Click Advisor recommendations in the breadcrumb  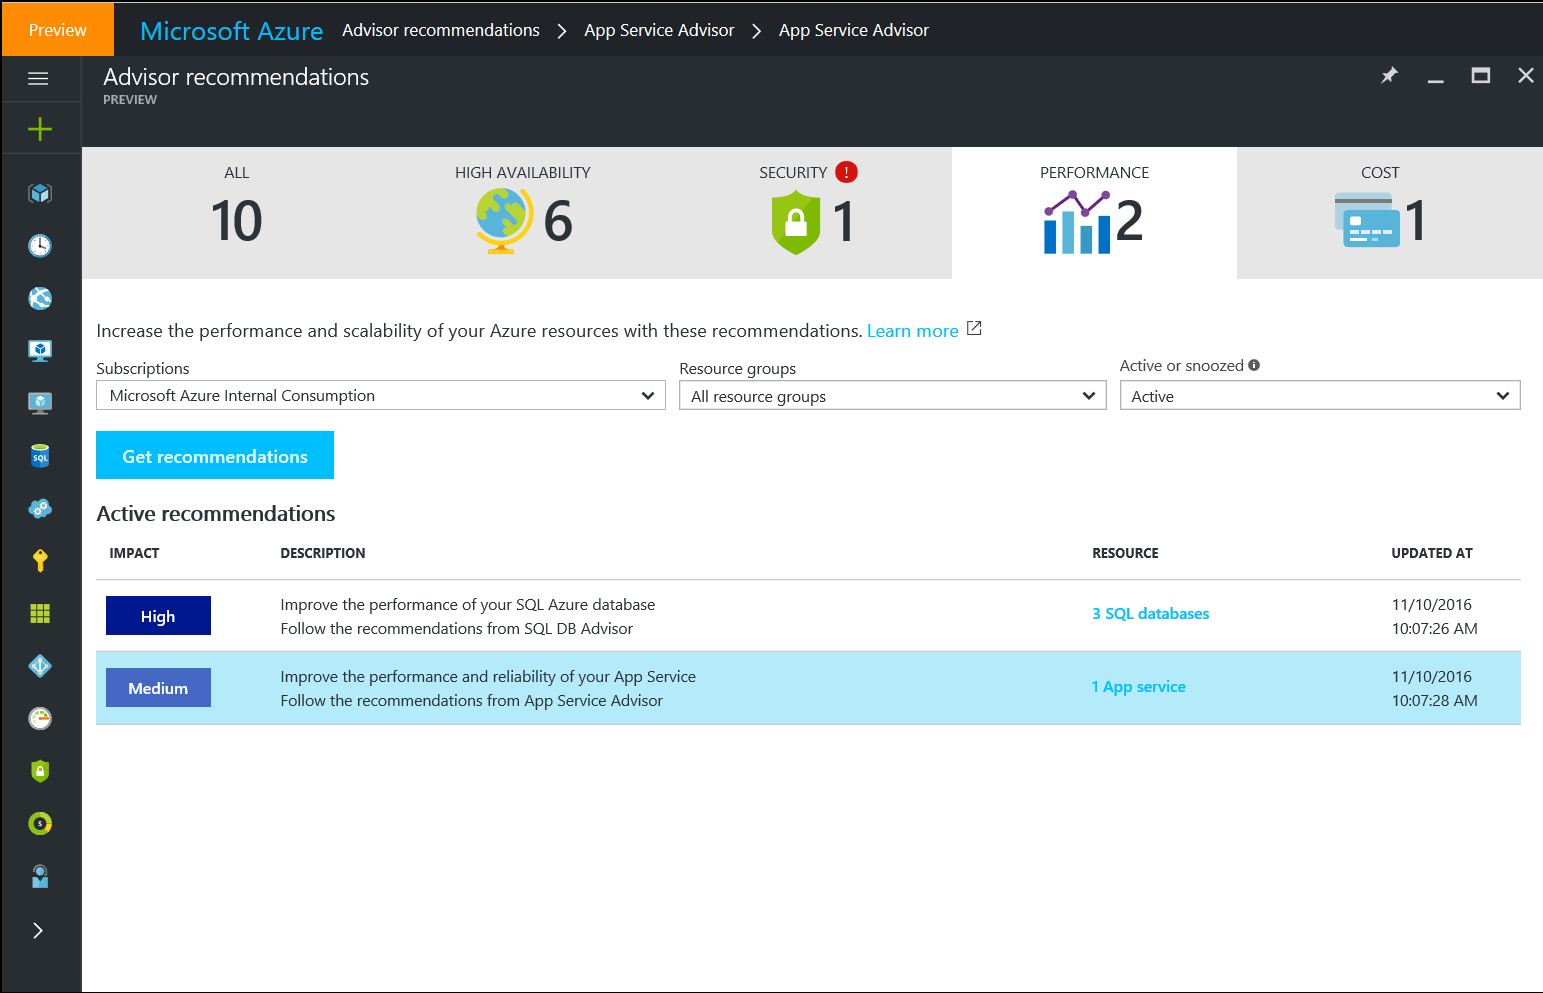pyautogui.click(x=441, y=30)
